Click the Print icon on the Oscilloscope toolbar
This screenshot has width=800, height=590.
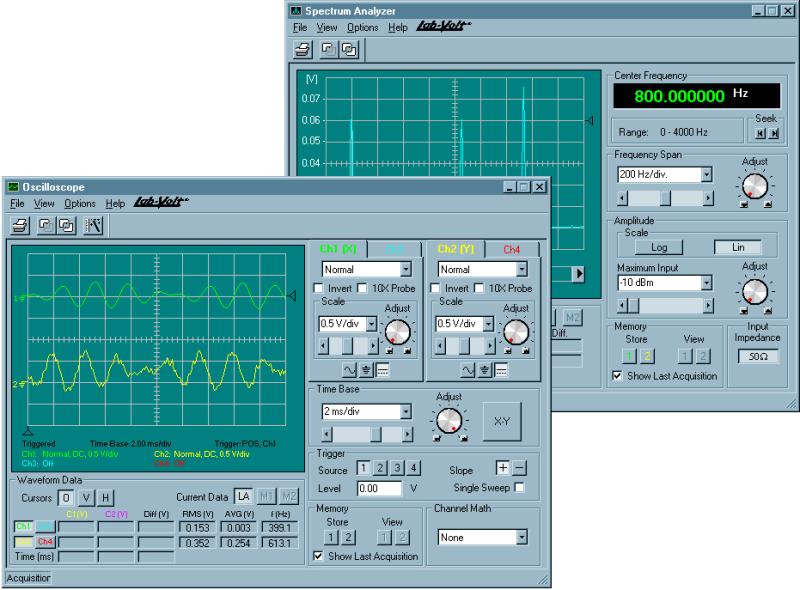coord(19,224)
